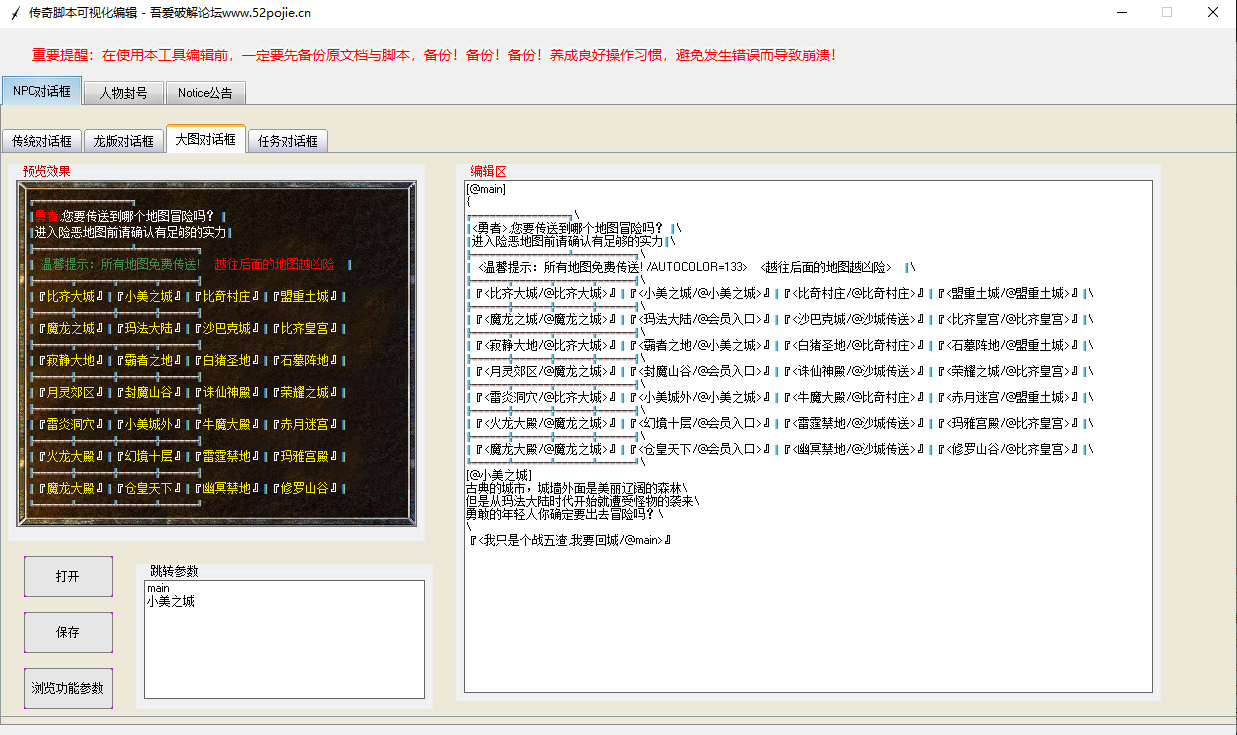Click 石墓阵地 link in preview
This screenshot has height=735, width=1237.
pyautogui.click(x=305, y=360)
